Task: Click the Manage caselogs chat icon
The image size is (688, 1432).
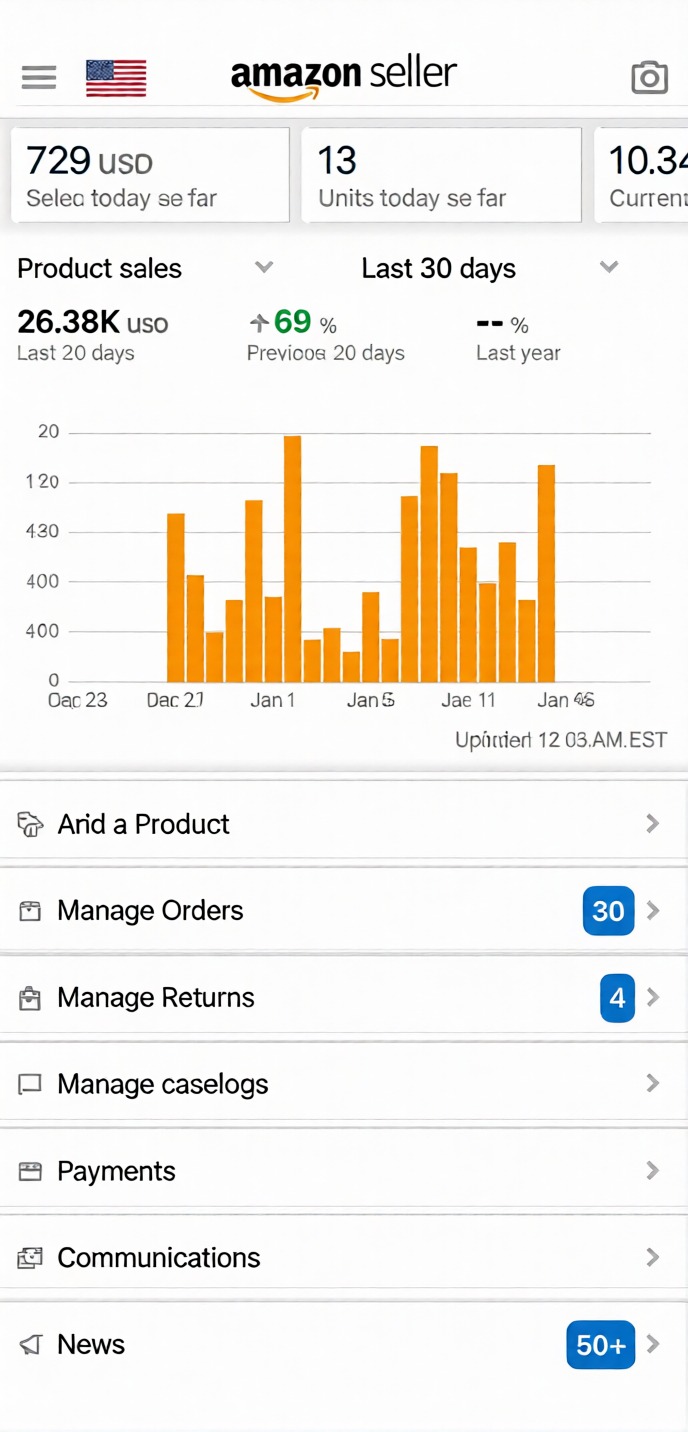Action: [x=31, y=1084]
